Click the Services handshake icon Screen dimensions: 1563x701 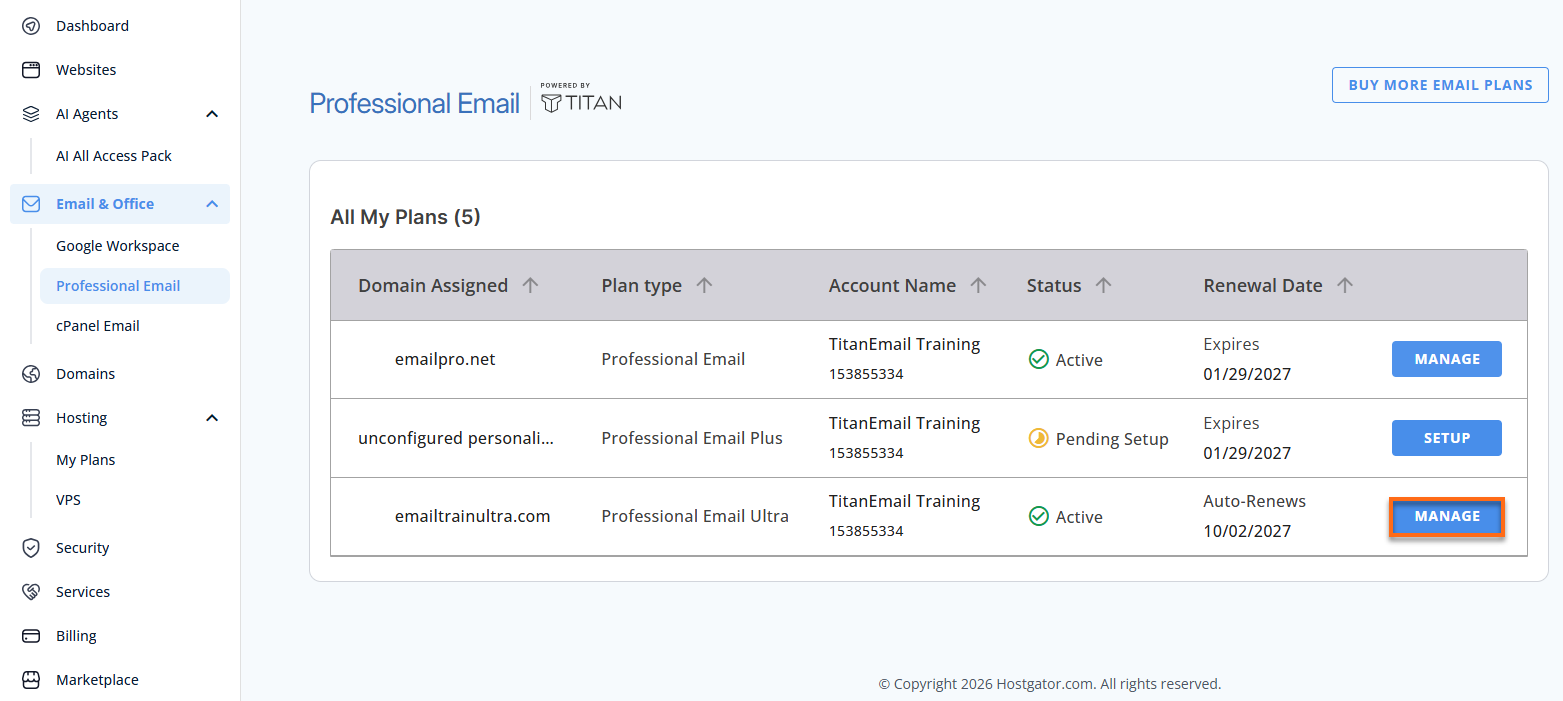tap(31, 592)
